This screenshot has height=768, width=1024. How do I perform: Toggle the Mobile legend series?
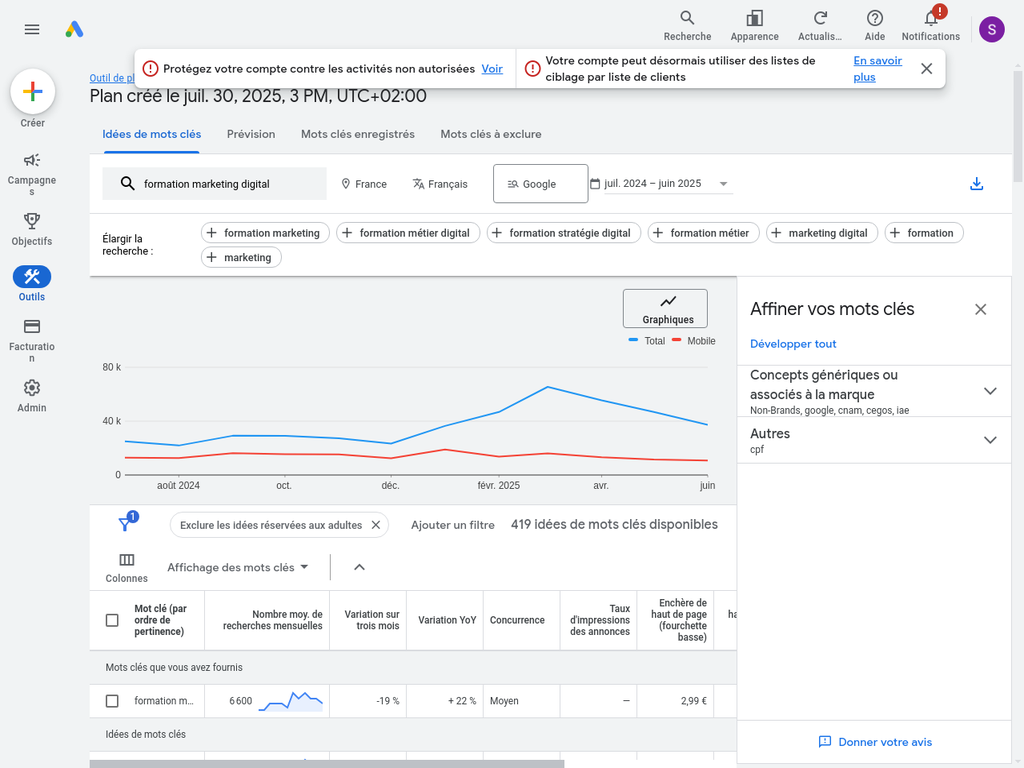pos(694,341)
